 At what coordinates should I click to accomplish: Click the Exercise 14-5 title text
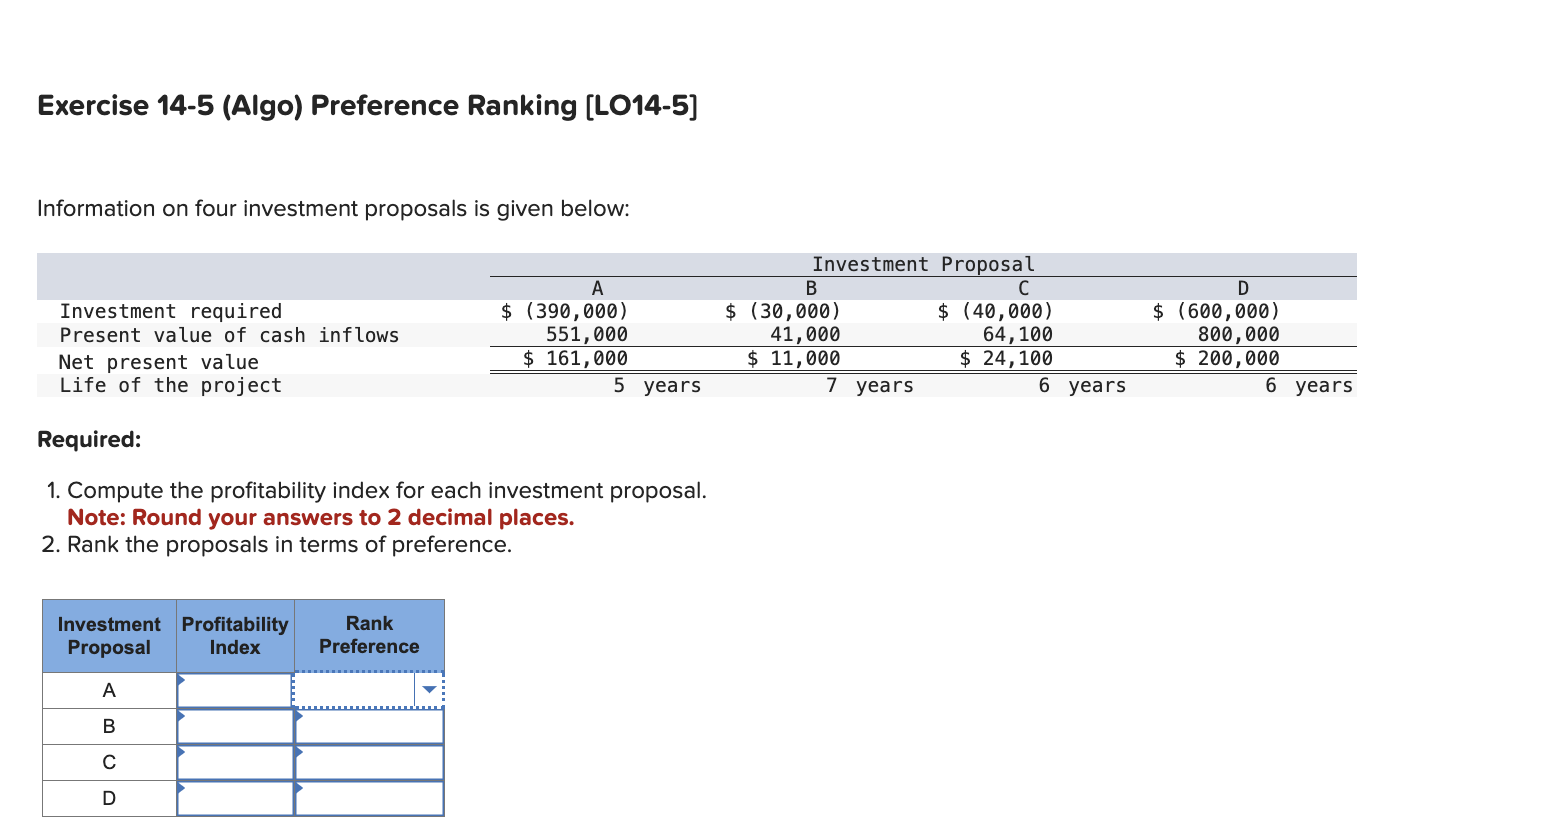pyautogui.click(x=366, y=105)
